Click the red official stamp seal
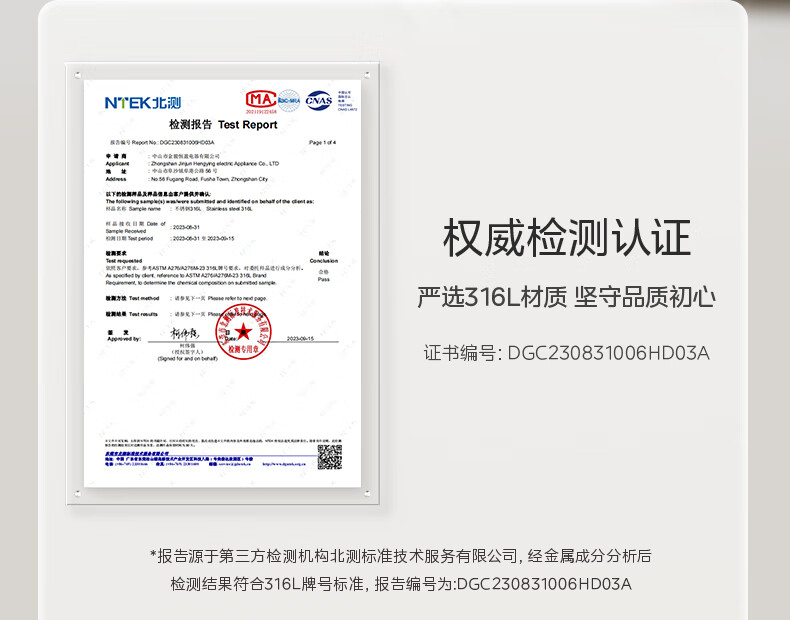Viewport: 790px width, 620px height. [x=243, y=332]
